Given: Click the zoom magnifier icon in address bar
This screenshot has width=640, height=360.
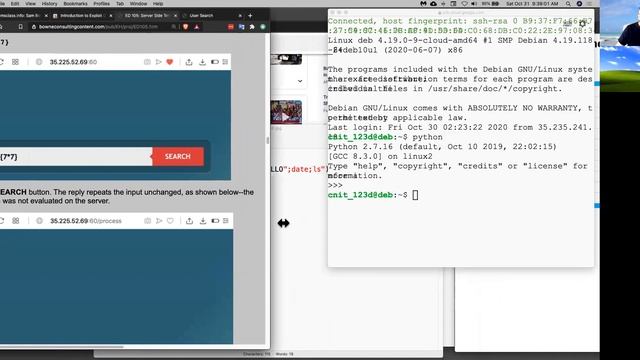Looking at the screenshot, I should pos(174,27).
